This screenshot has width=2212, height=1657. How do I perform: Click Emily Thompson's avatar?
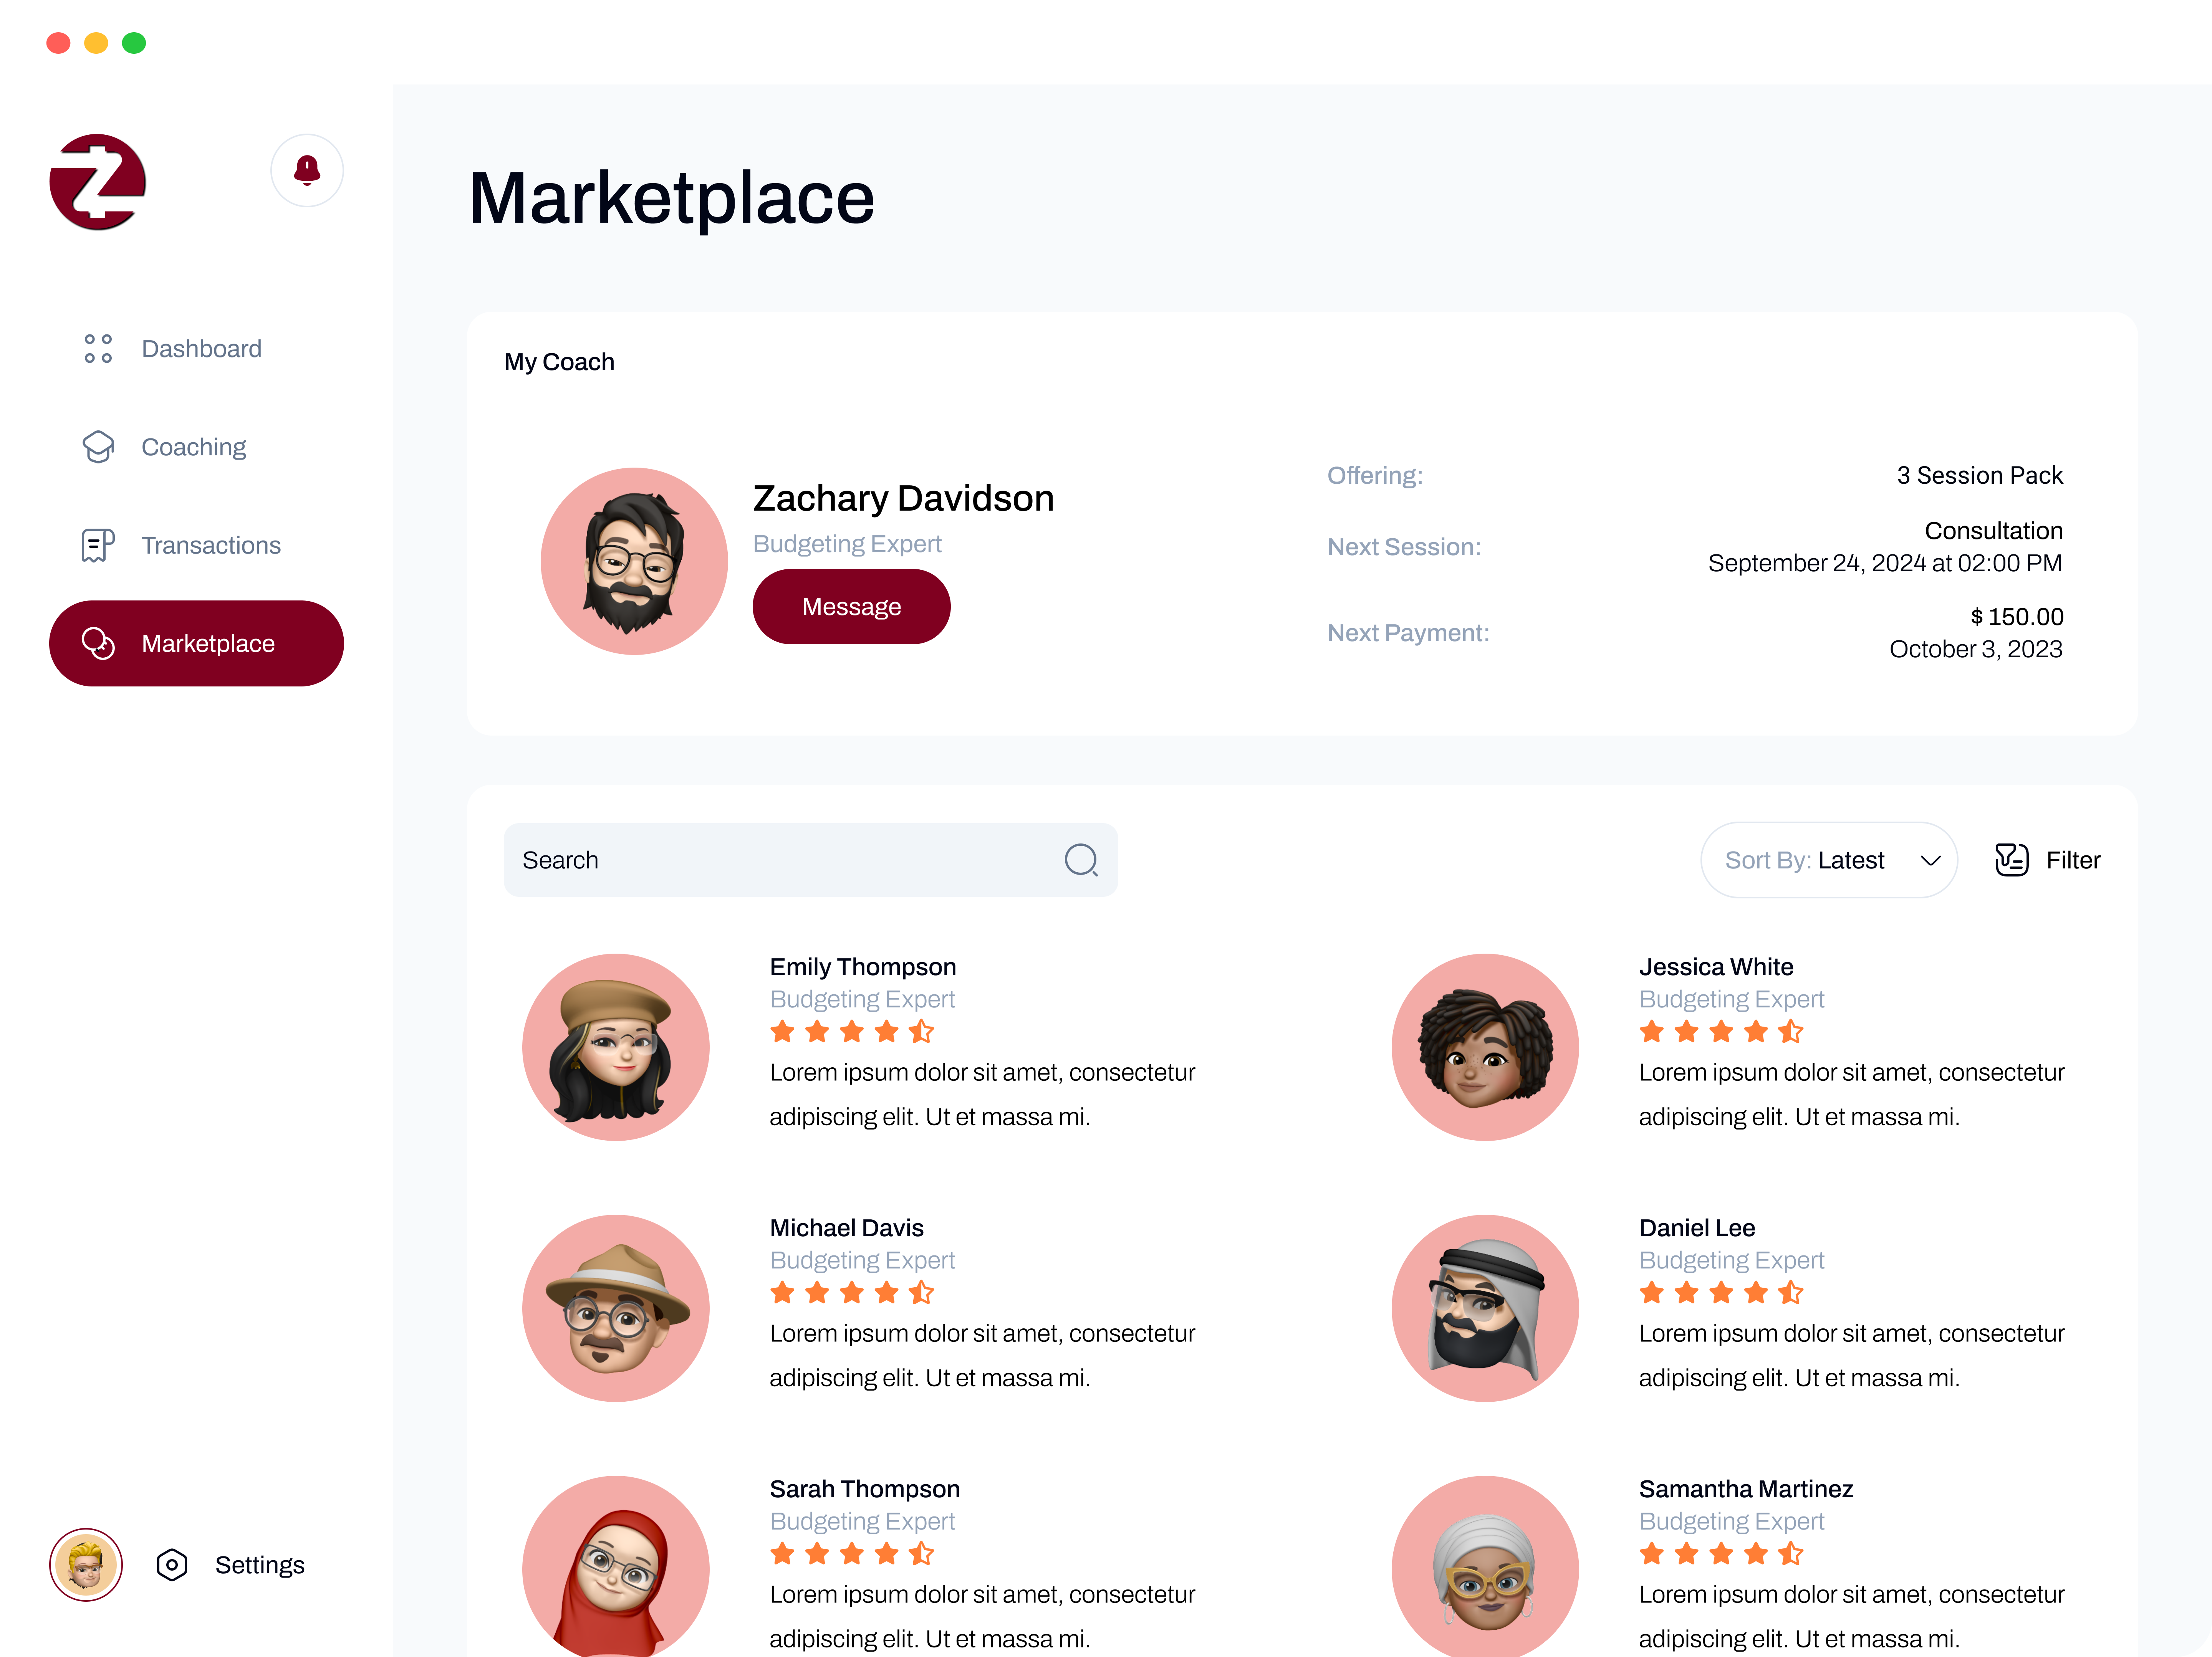[616, 1047]
